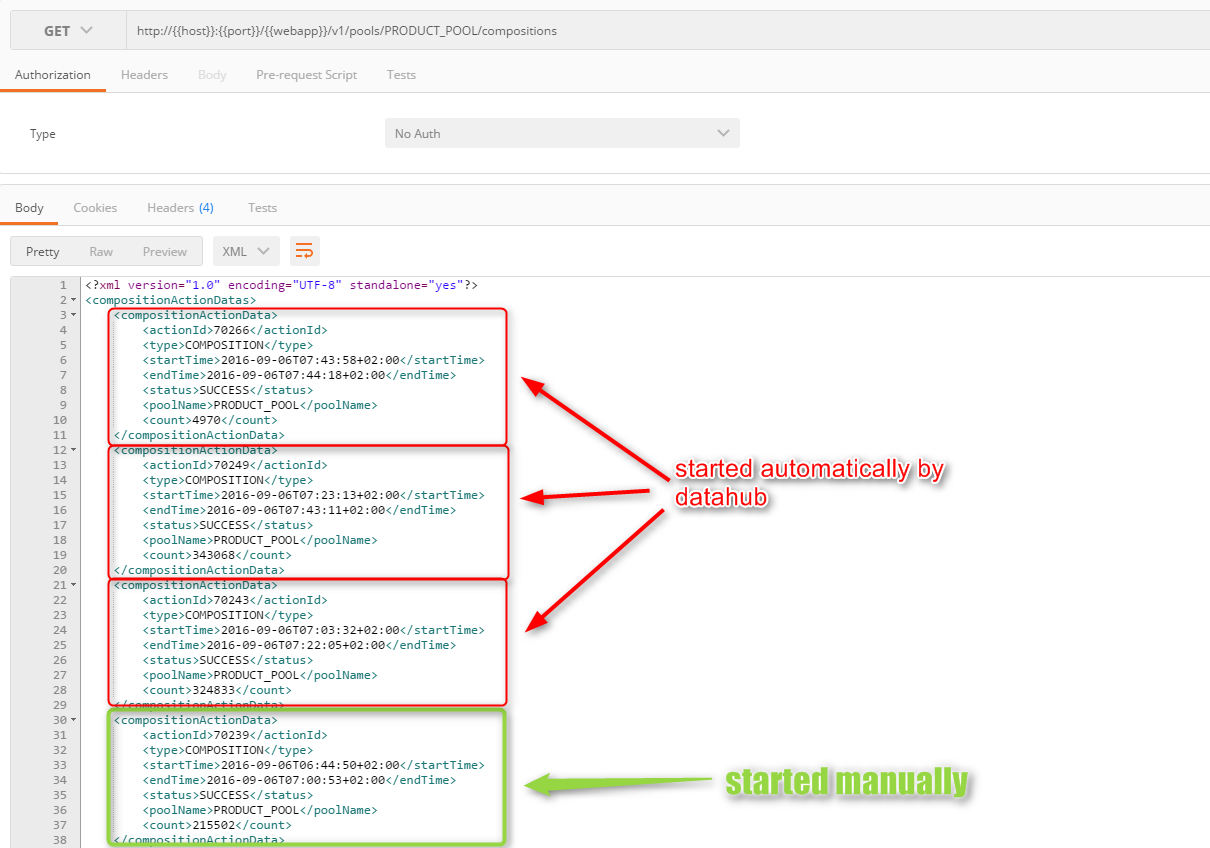This screenshot has height=848, width=1210.
Task: Open the Pre-request Script tab
Action: (x=306, y=75)
